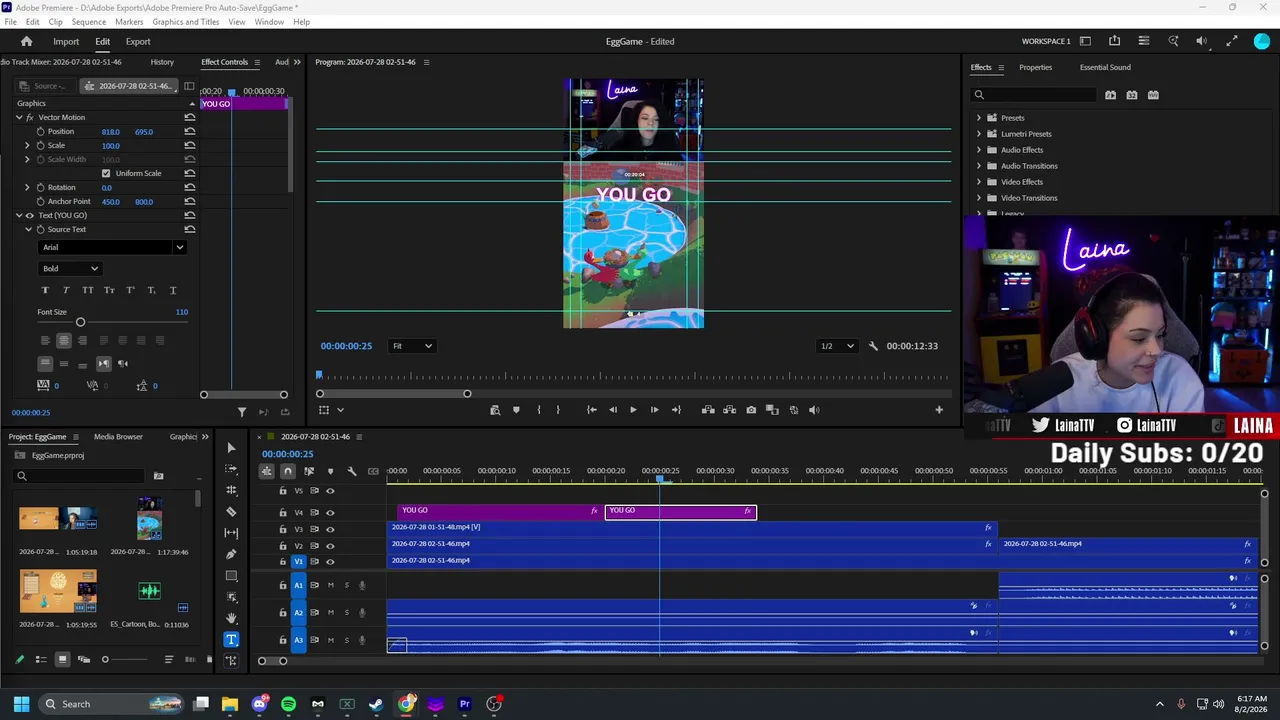Screen dimensions: 1280x720
Task: Click in the Effects search field
Action: [1034, 95]
